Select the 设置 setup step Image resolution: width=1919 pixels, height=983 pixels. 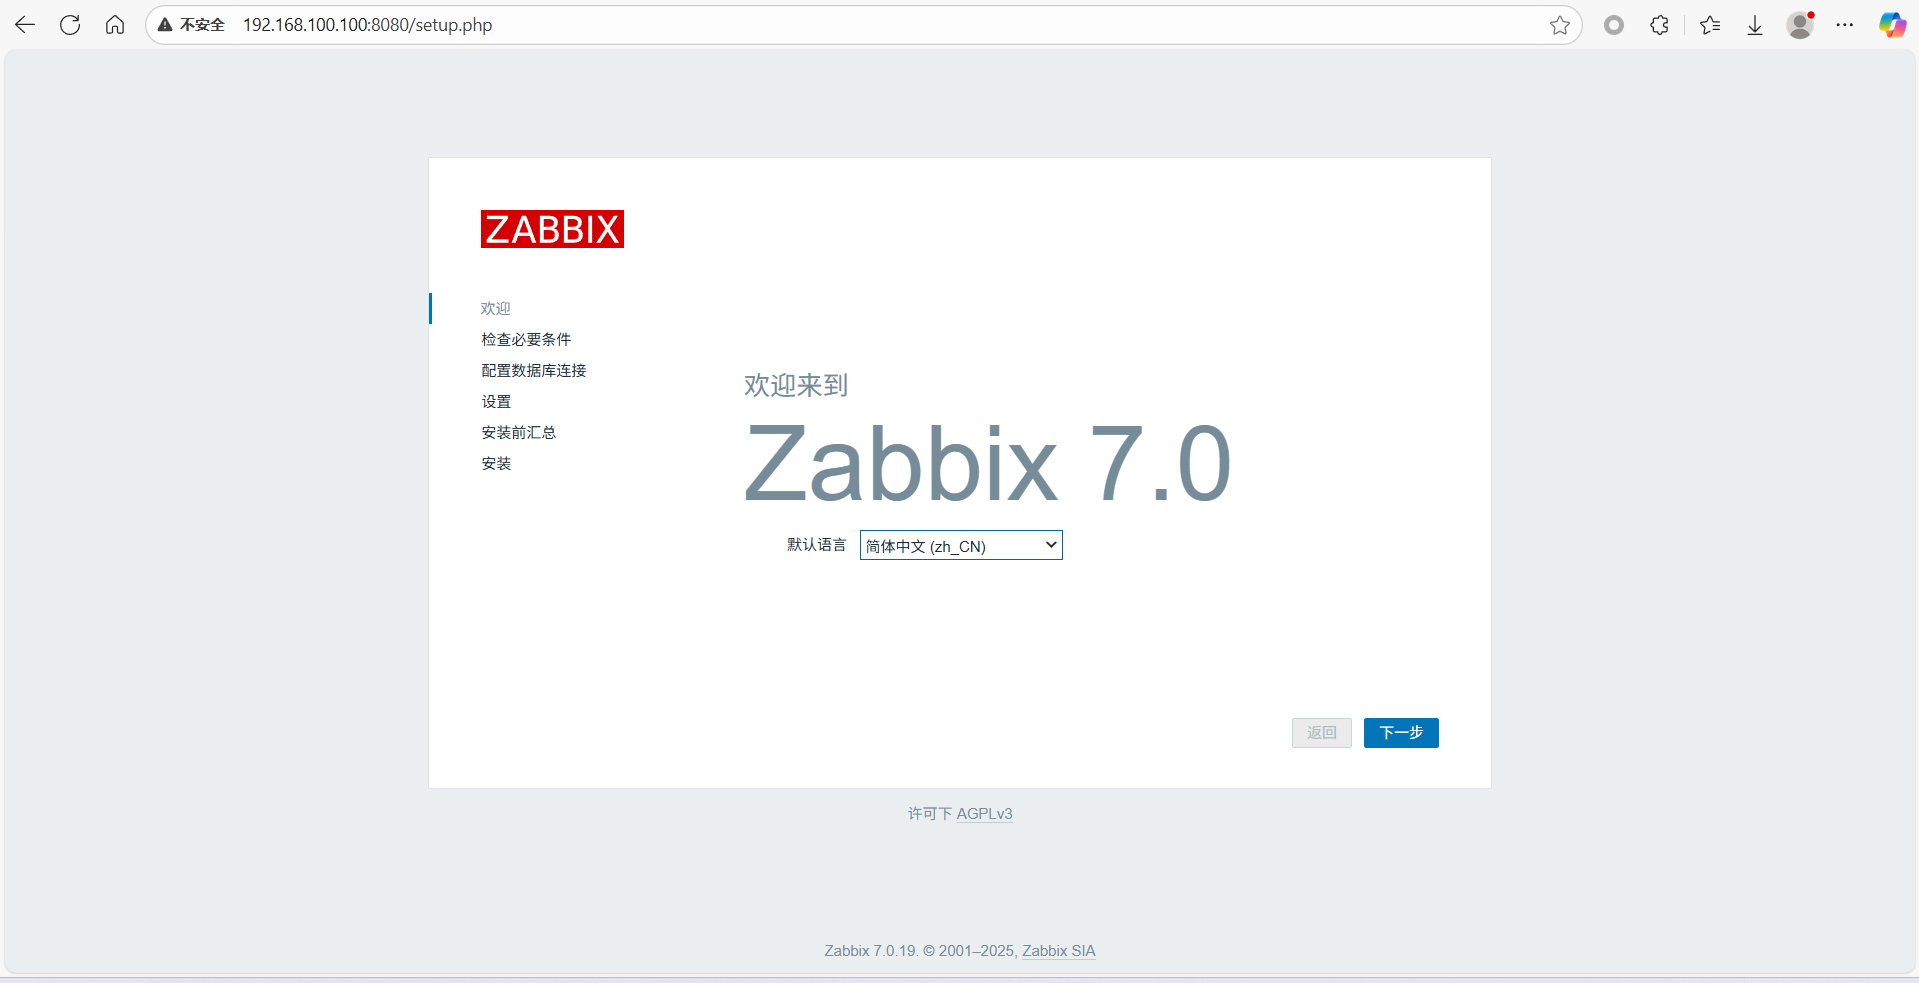click(496, 401)
